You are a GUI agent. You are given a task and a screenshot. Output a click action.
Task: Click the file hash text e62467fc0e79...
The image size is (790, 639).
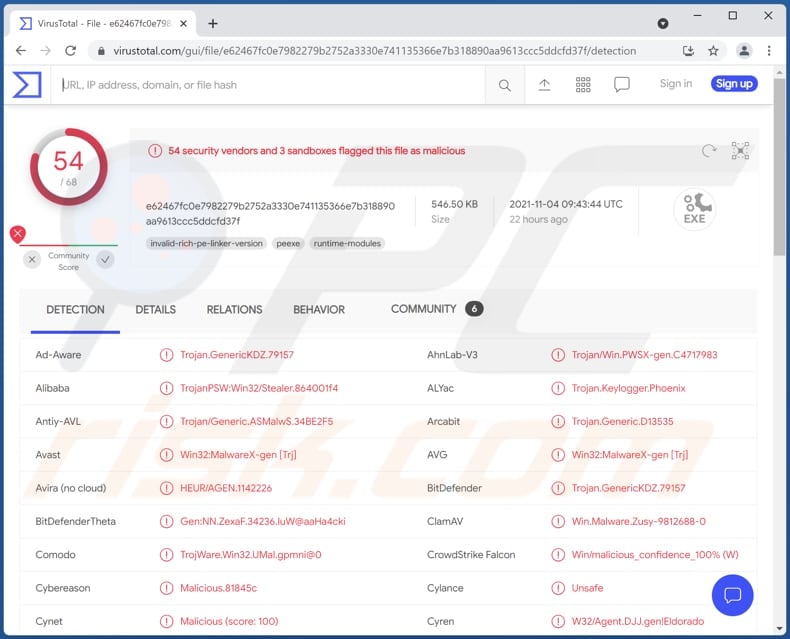270,213
